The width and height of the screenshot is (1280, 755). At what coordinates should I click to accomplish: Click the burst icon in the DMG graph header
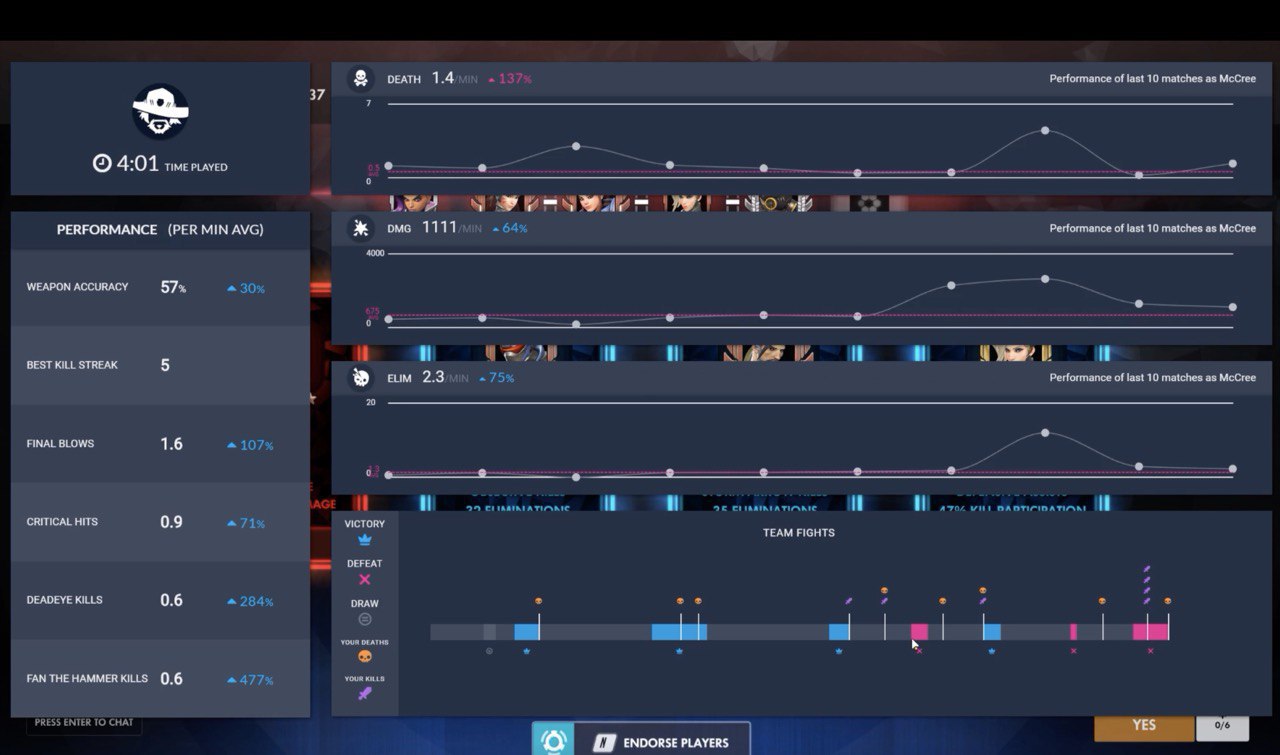(360, 228)
